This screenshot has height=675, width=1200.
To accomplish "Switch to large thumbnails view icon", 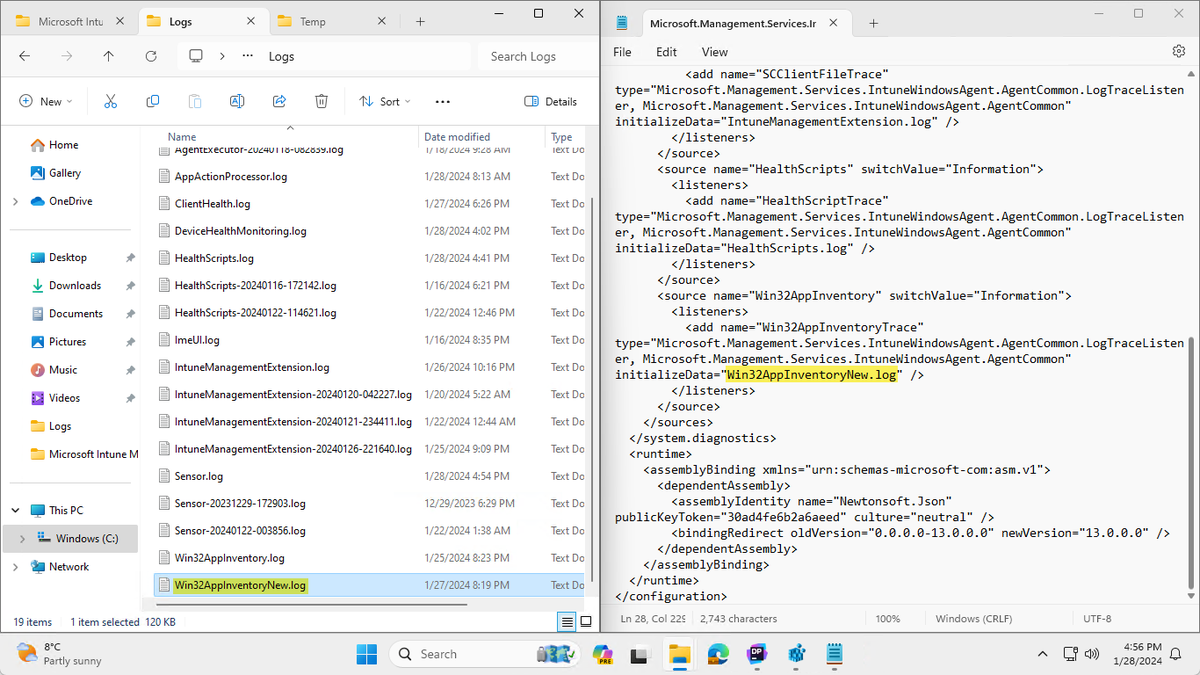I will pos(584,622).
